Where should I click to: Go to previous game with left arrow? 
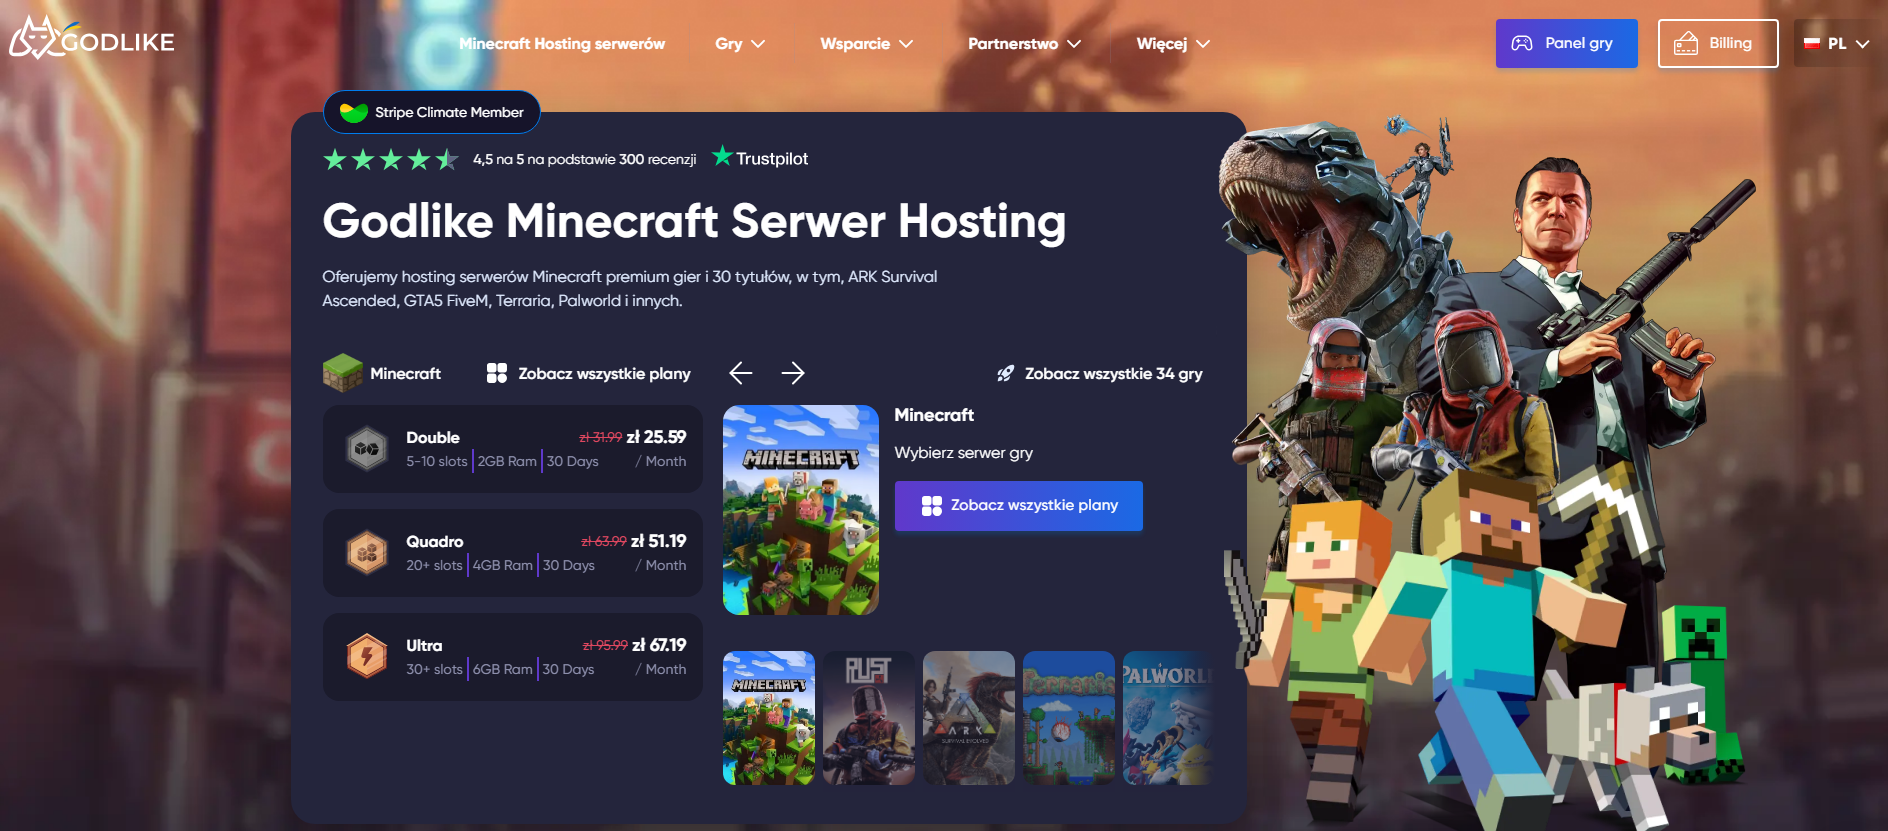[741, 373]
